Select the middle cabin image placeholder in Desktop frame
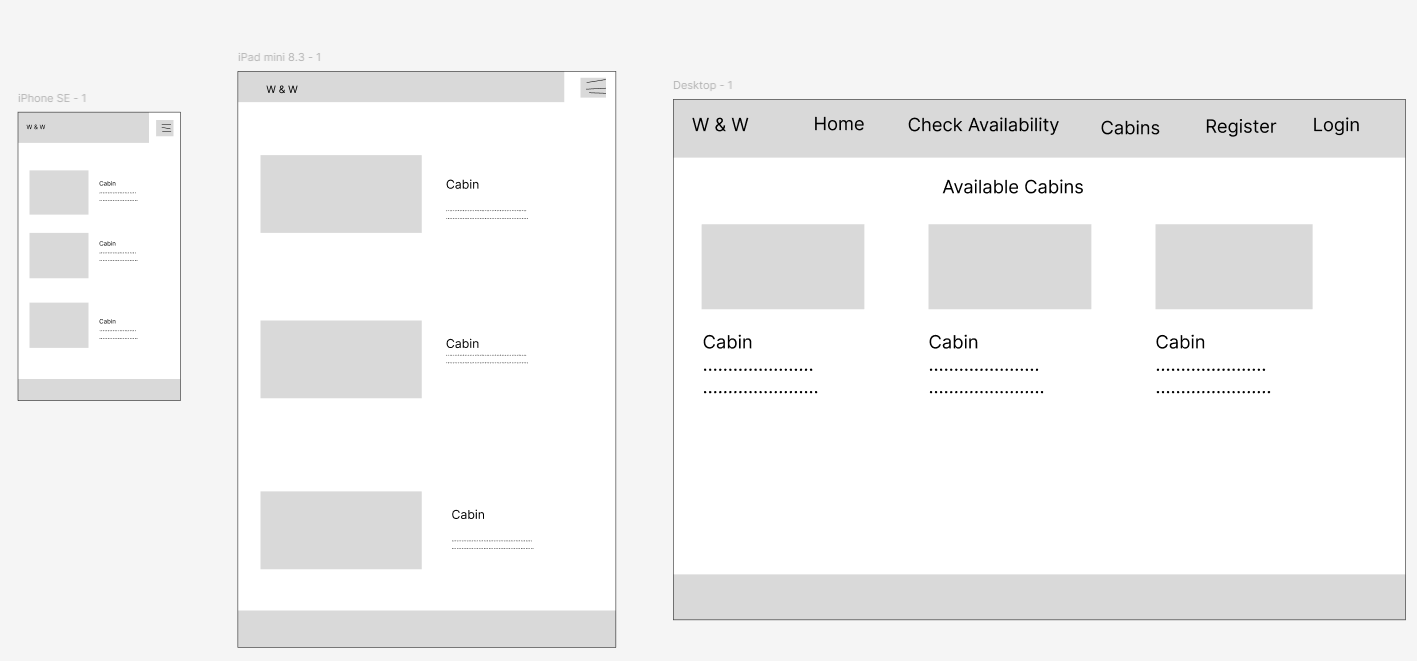 tap(1010, 266)
